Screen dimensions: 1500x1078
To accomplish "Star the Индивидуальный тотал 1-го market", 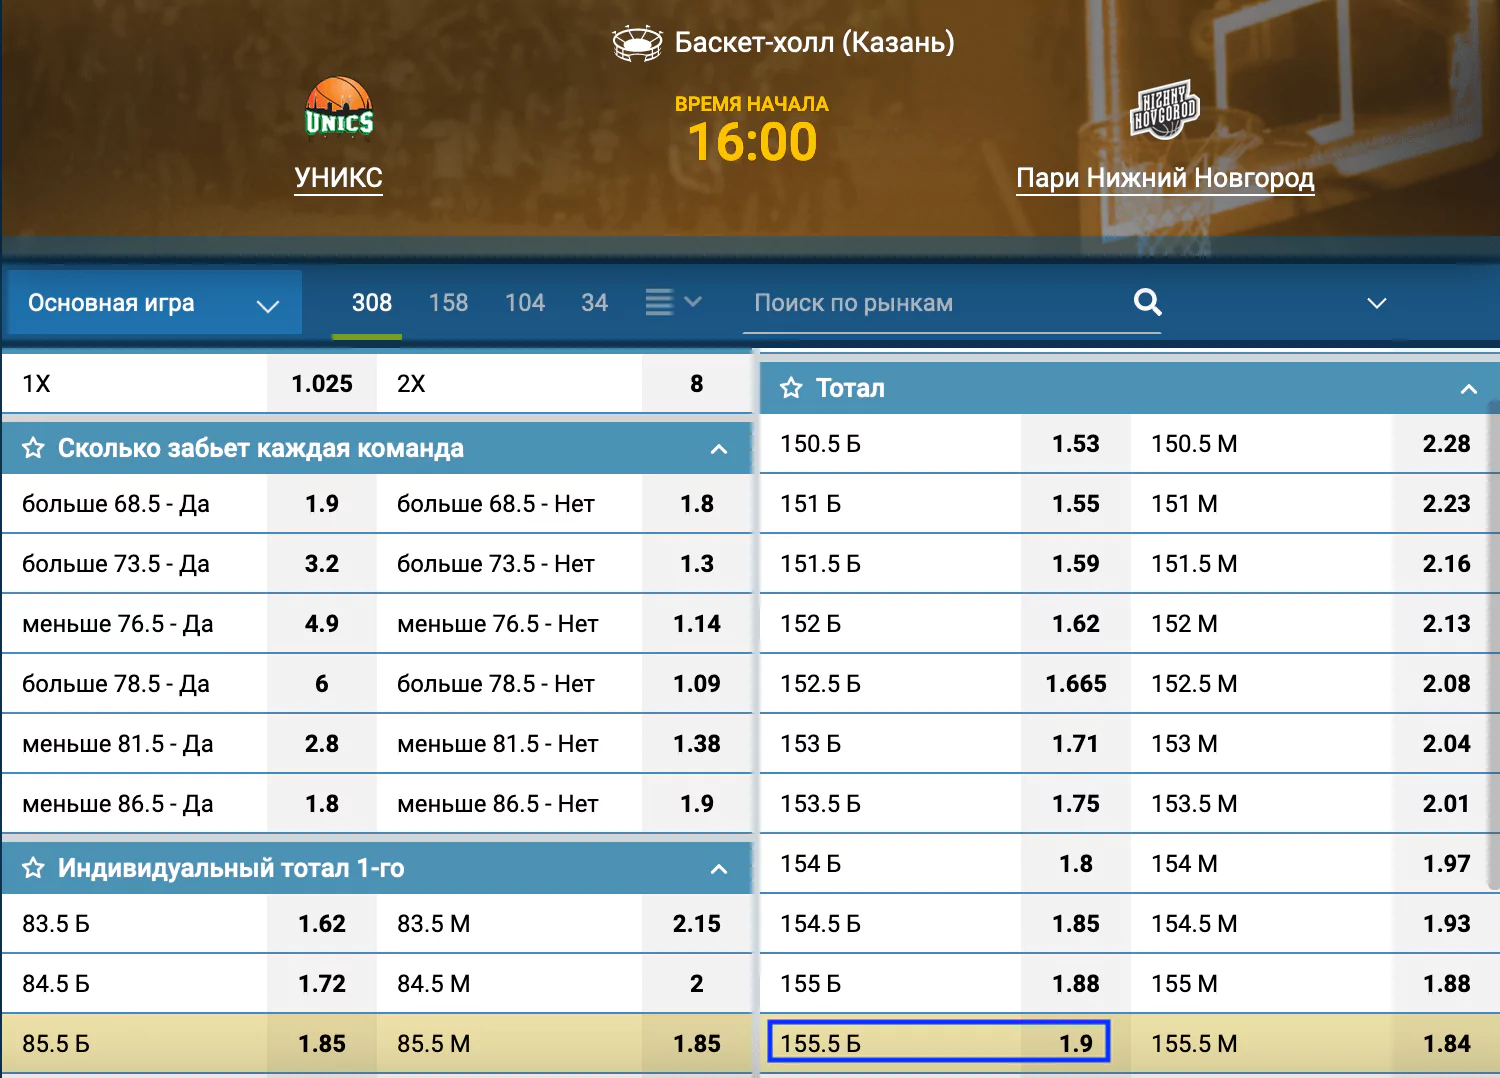I will [33, 868].
